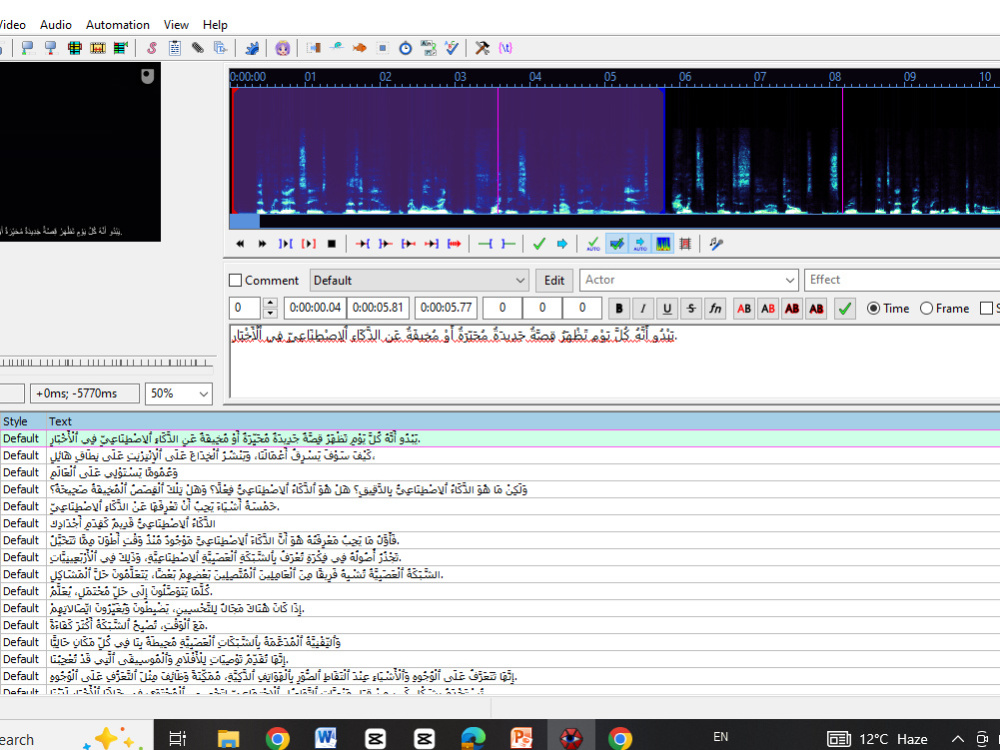Toggle karaoke mode microphone icon
Image resolution: width=1000 pixels, height=750 pixels.
click(x=716, y=244)
